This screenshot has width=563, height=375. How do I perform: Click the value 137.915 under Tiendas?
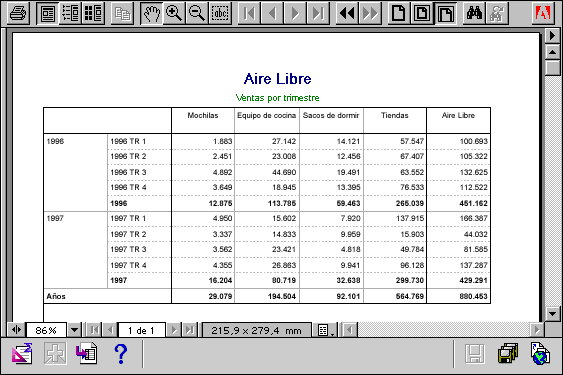point(410,218)
